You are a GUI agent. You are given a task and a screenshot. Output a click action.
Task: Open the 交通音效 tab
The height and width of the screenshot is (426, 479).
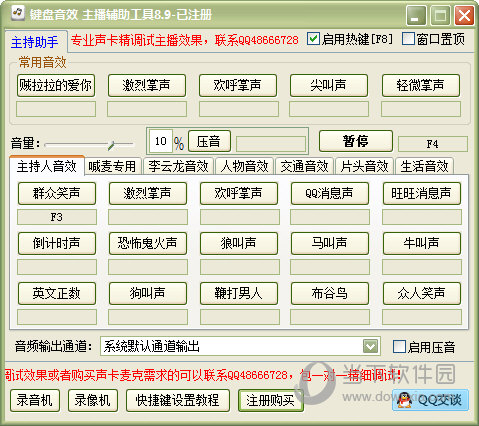(x=304, y=166)
